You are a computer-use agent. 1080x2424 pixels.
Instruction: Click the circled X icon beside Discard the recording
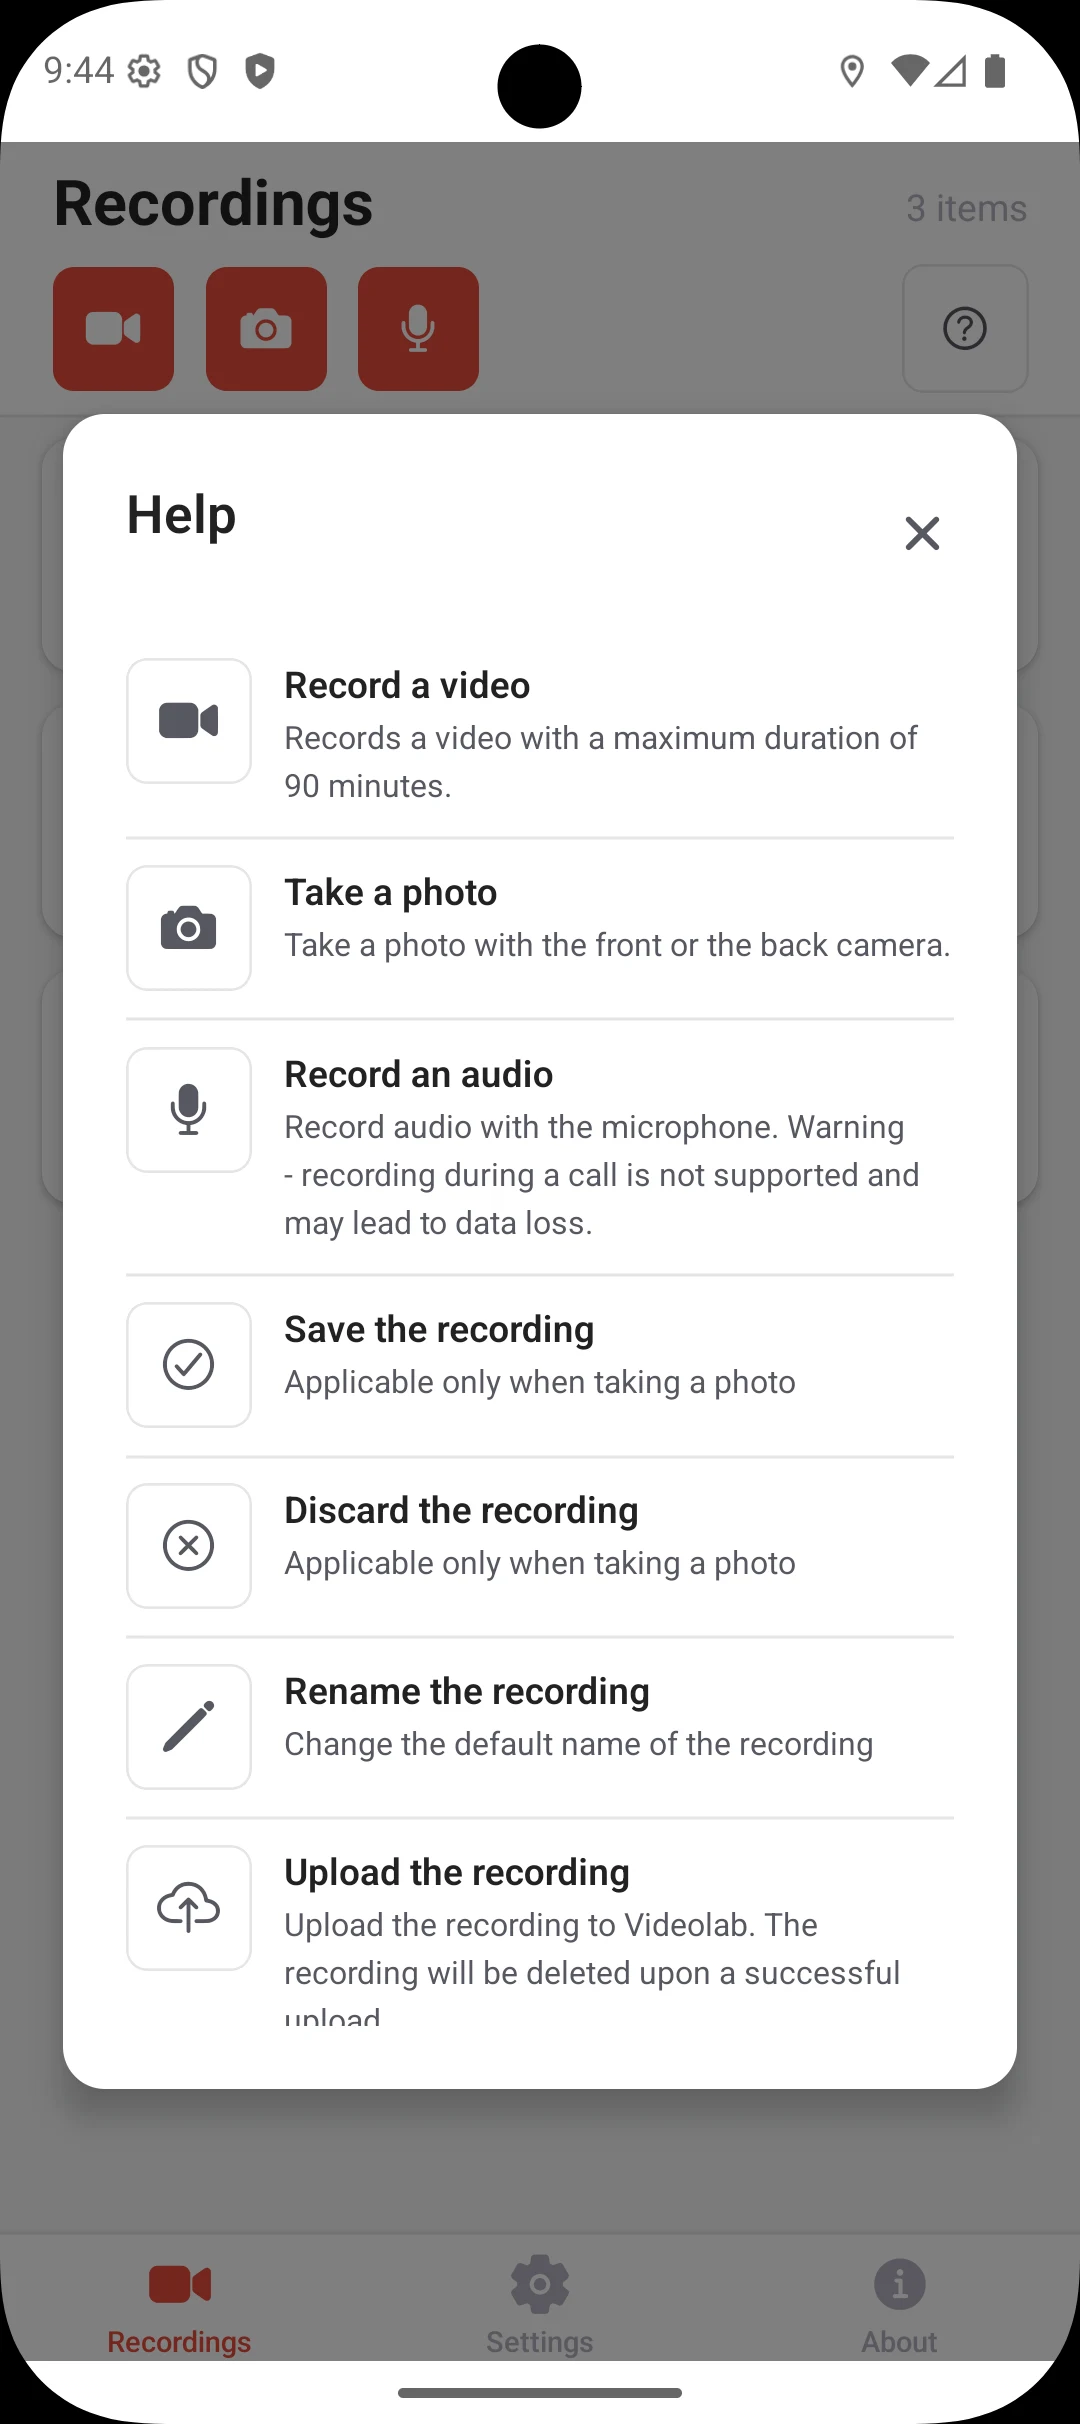[x=189, y=1546]
